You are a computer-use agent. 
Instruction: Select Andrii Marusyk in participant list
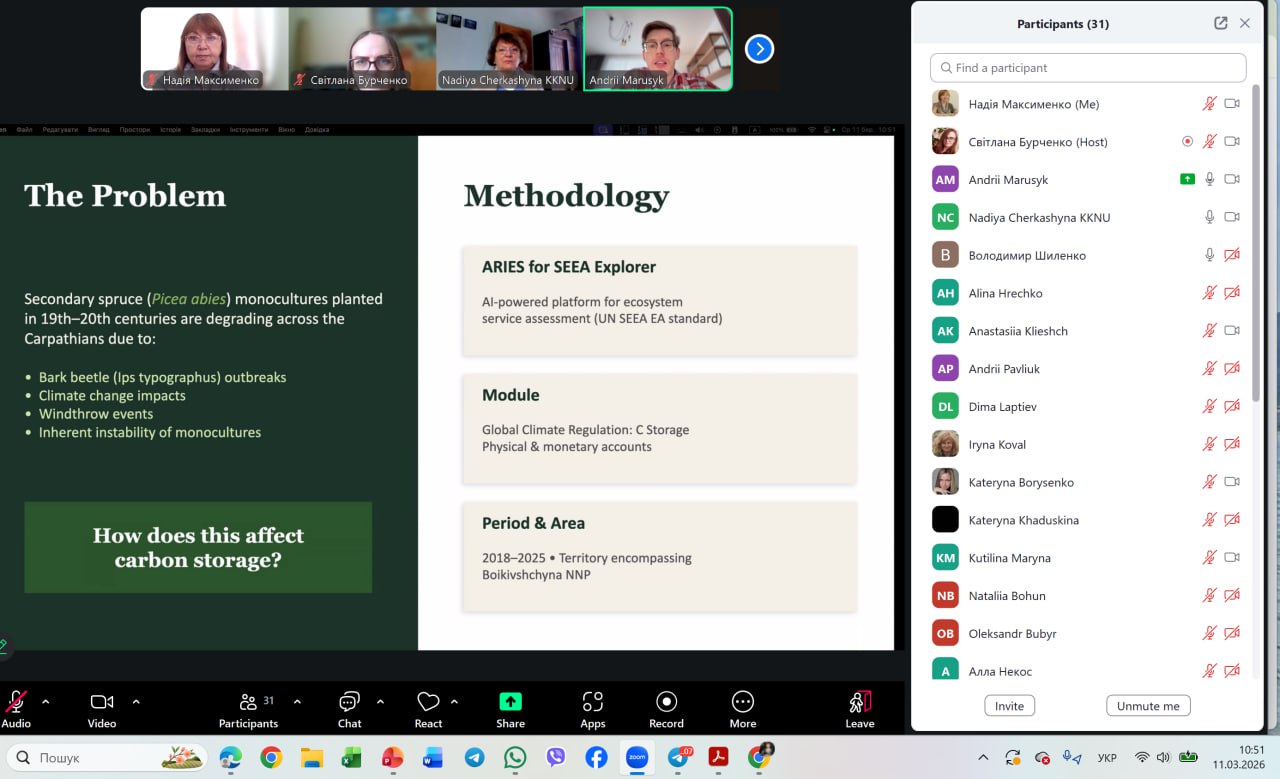1008,180
